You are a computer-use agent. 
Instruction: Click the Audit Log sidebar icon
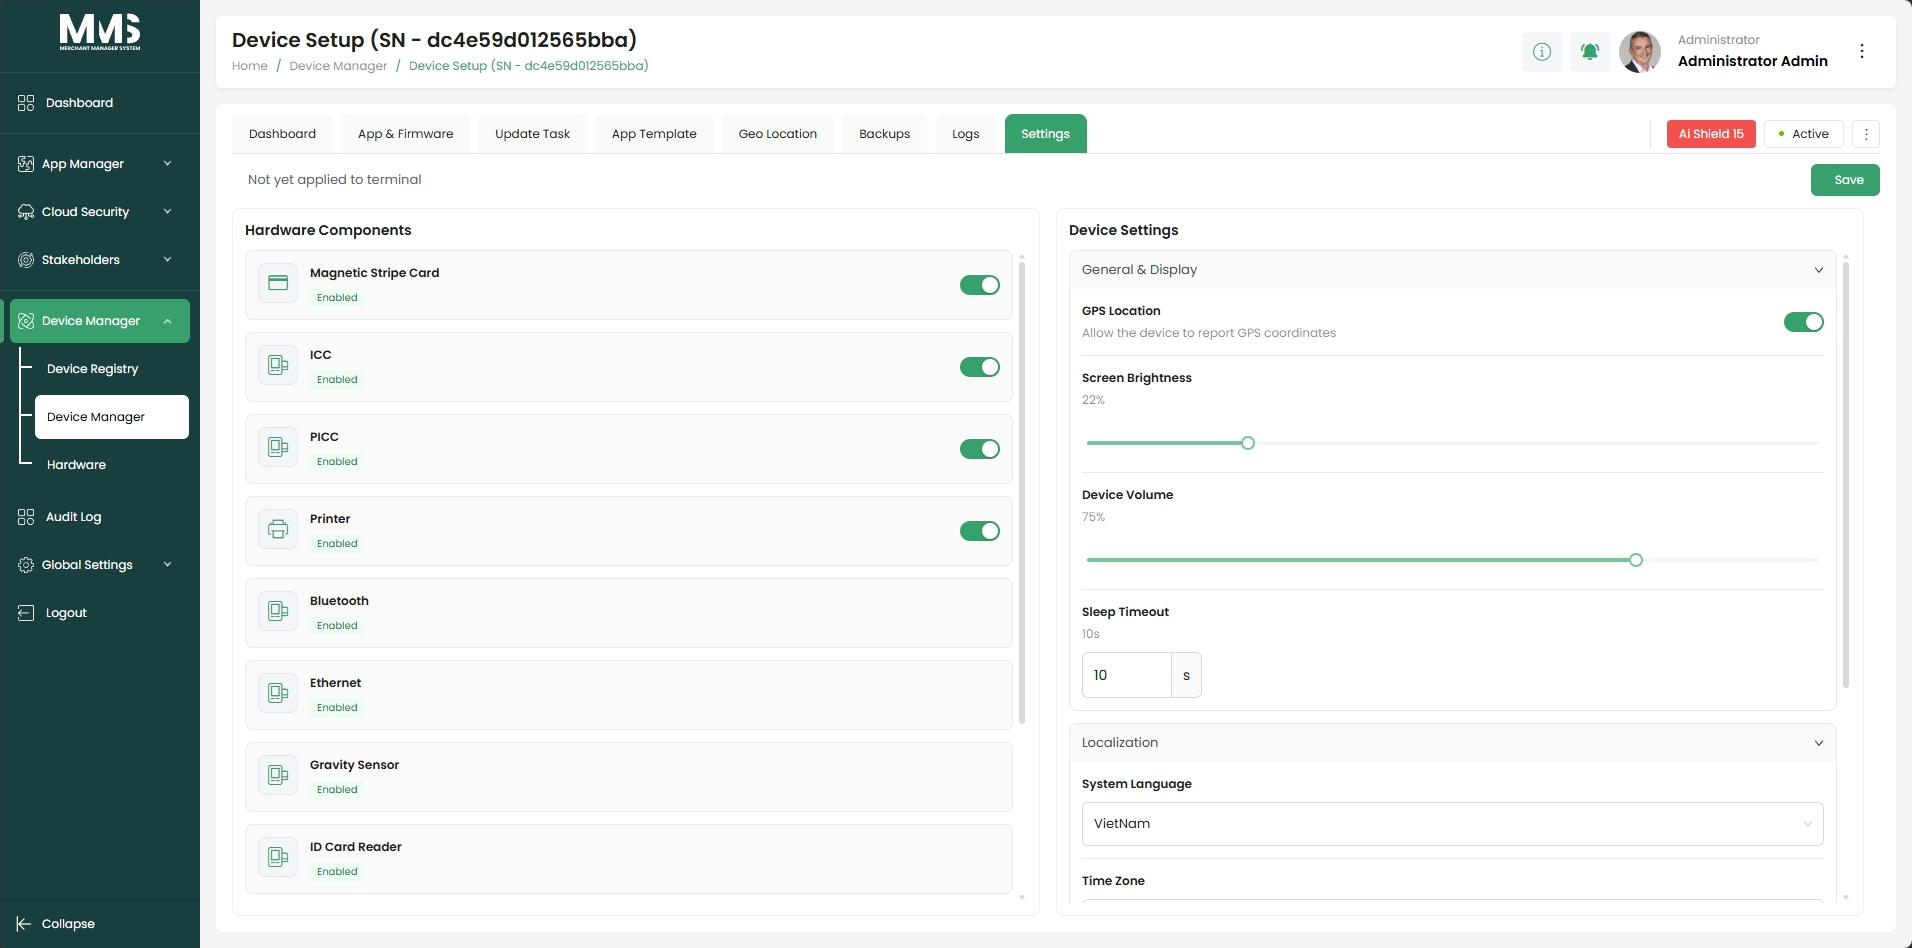[26, 517]
